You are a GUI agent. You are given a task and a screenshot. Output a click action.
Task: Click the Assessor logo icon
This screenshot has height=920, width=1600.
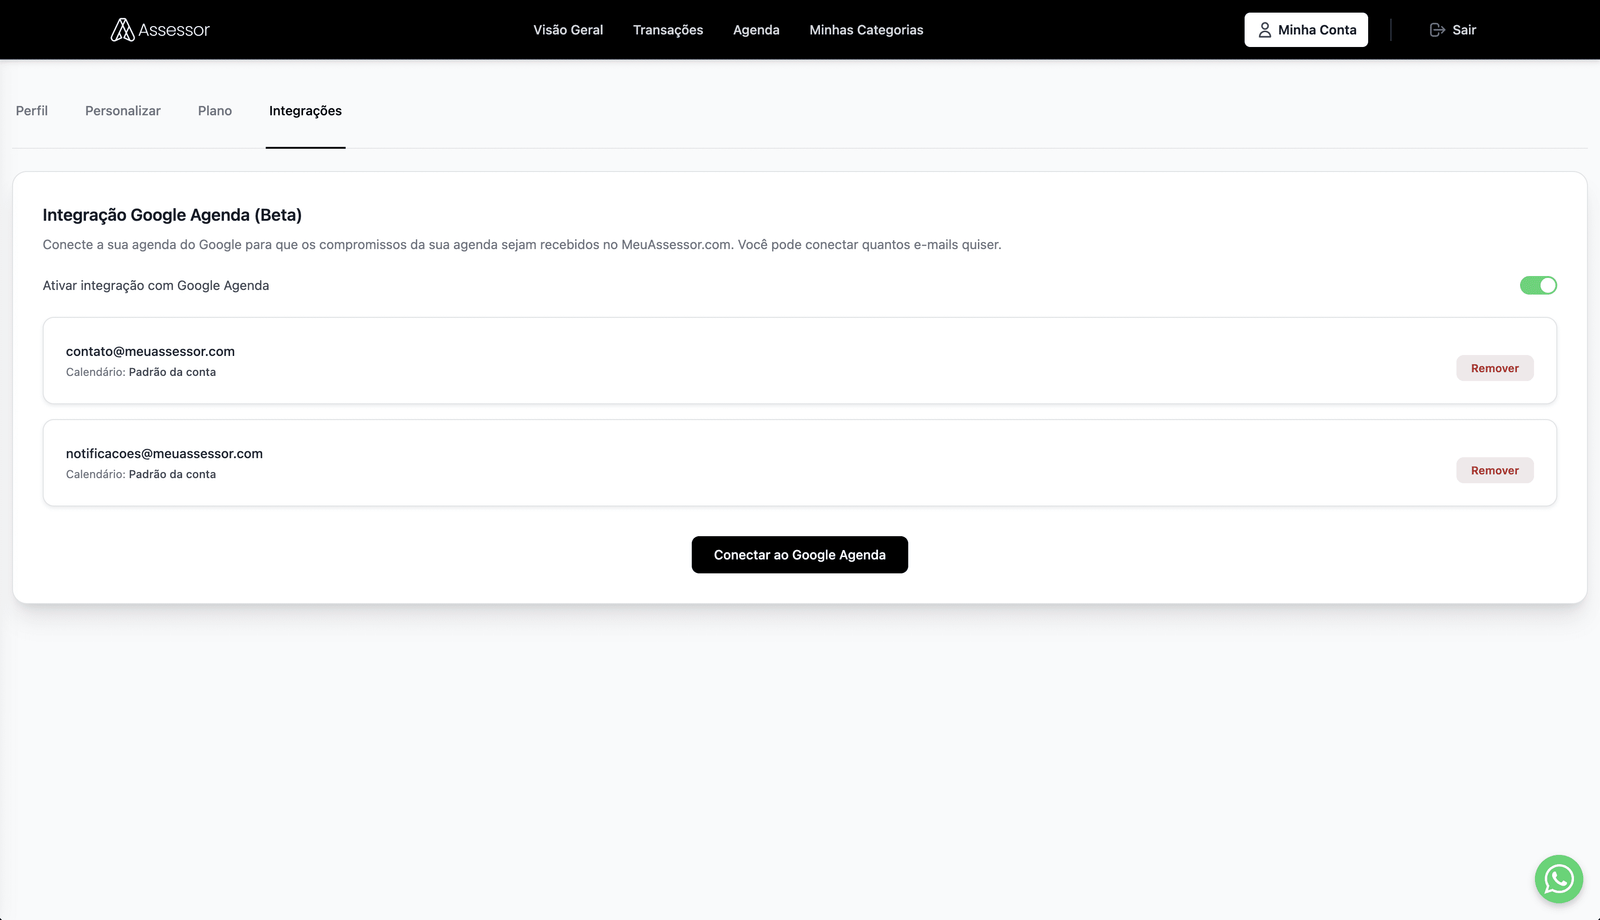(x=122, y=29)
